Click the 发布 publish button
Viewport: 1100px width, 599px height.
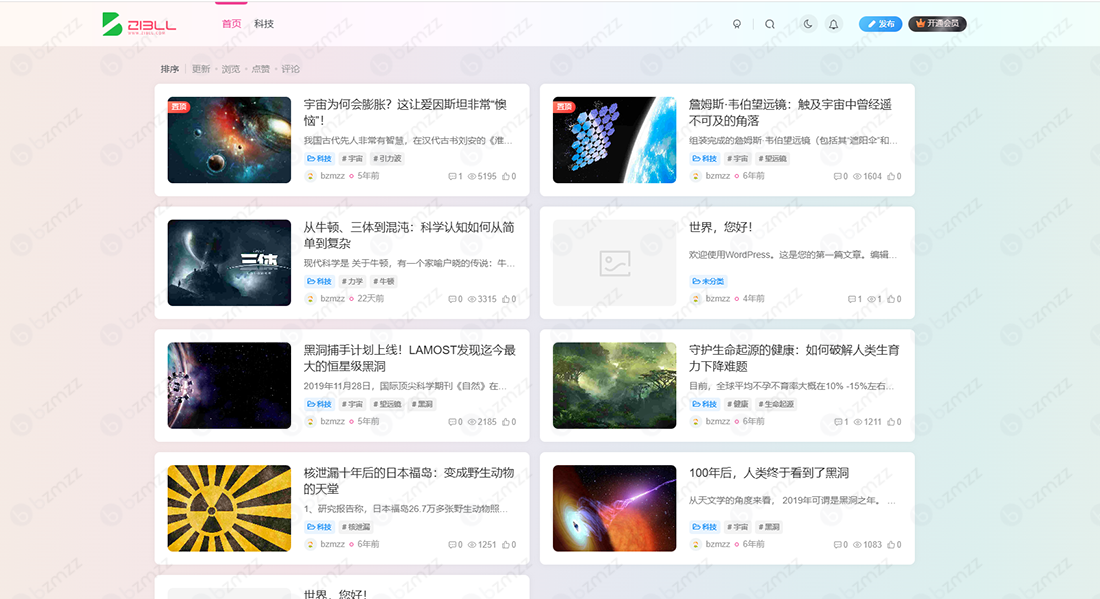(x=880, y=24)
